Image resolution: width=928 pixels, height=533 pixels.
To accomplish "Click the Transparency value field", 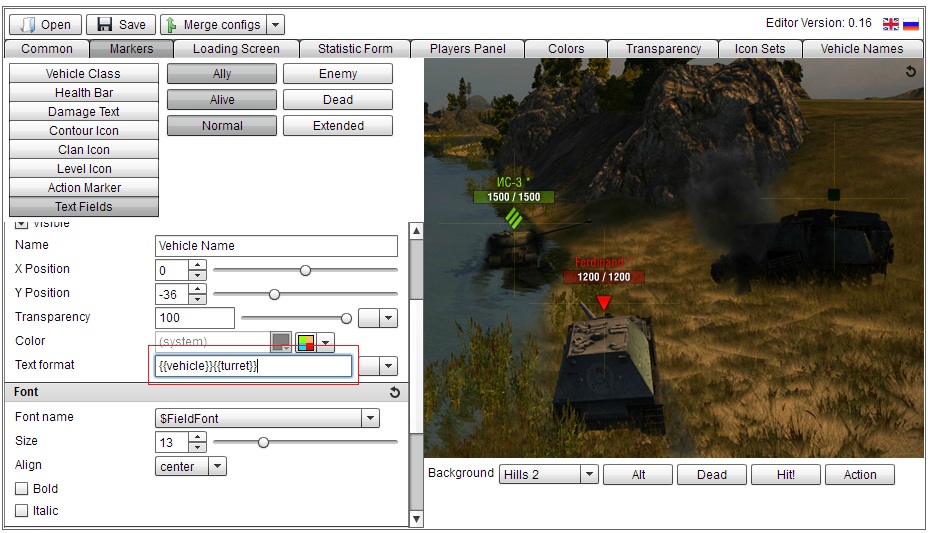I will pos(195,318).
